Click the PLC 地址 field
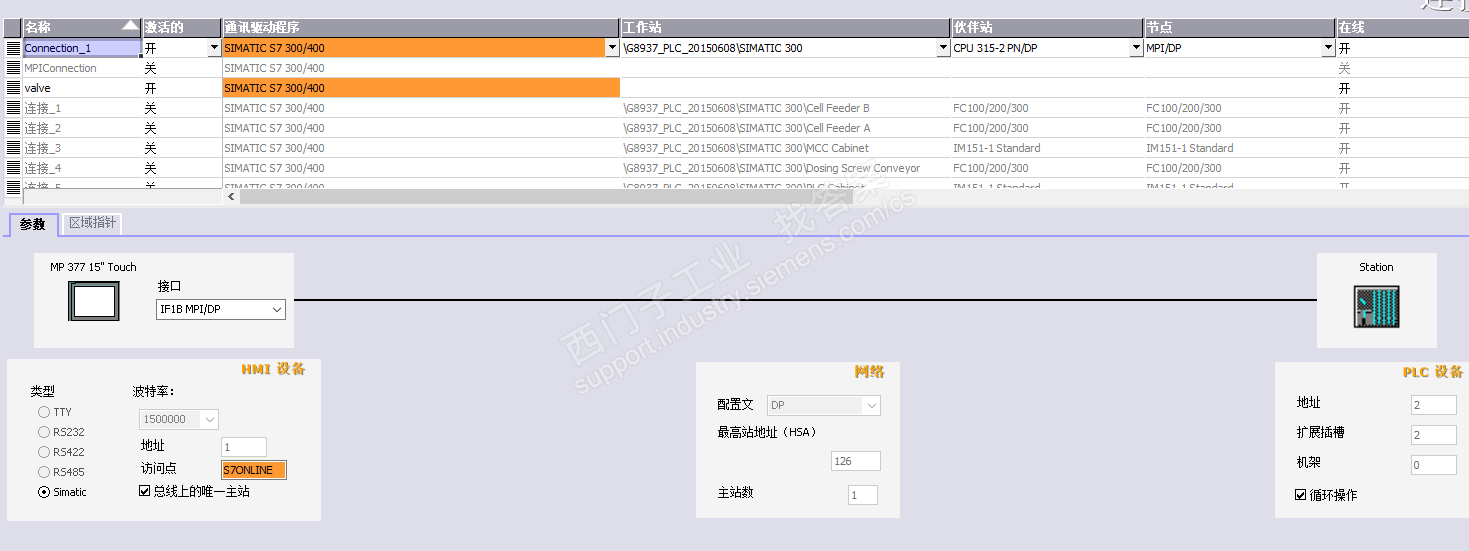The height and width of the screenshot is (551, 1469). coord(1434,405)
